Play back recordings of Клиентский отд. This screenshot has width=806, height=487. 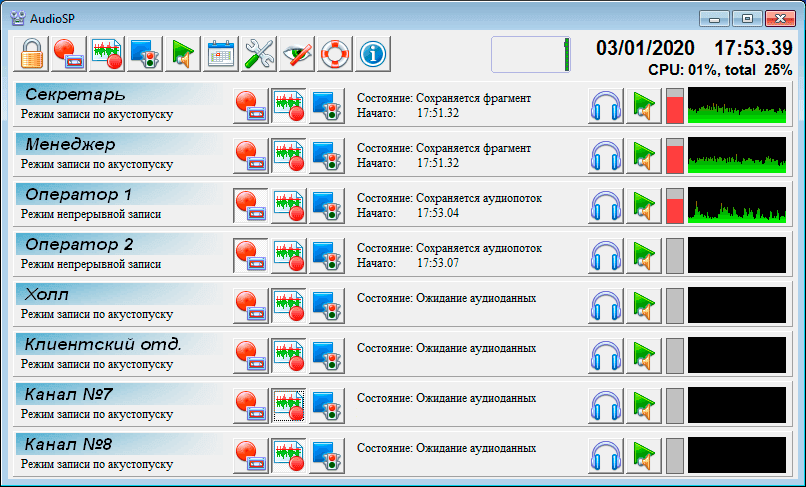click(x=644, y=355)
